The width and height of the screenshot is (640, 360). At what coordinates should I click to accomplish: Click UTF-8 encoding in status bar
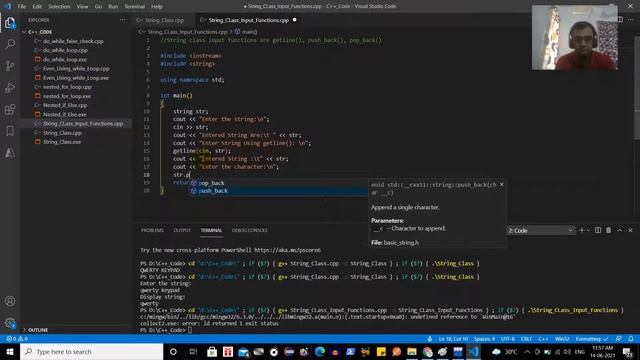coord(508,339)
